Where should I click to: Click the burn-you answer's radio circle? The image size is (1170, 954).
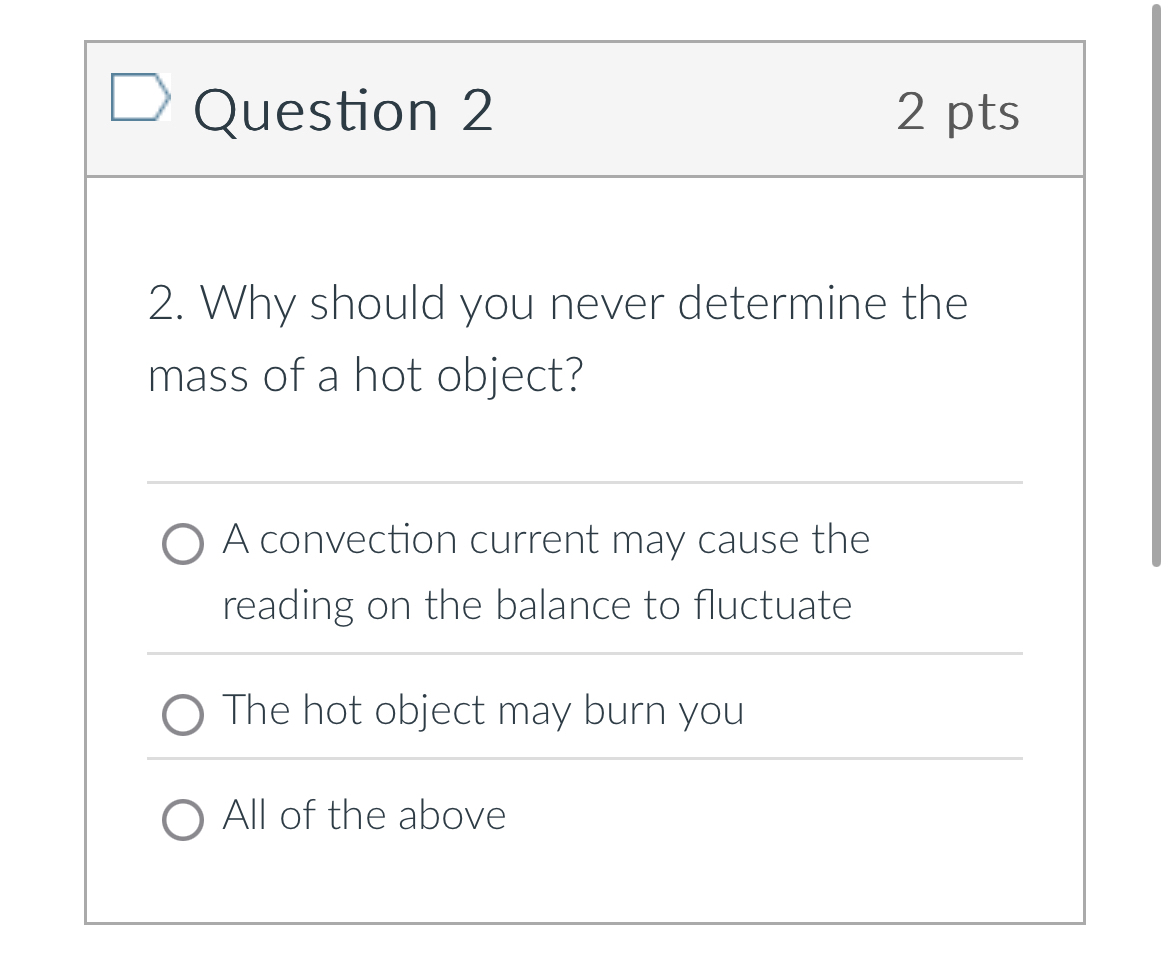[182, 715]
